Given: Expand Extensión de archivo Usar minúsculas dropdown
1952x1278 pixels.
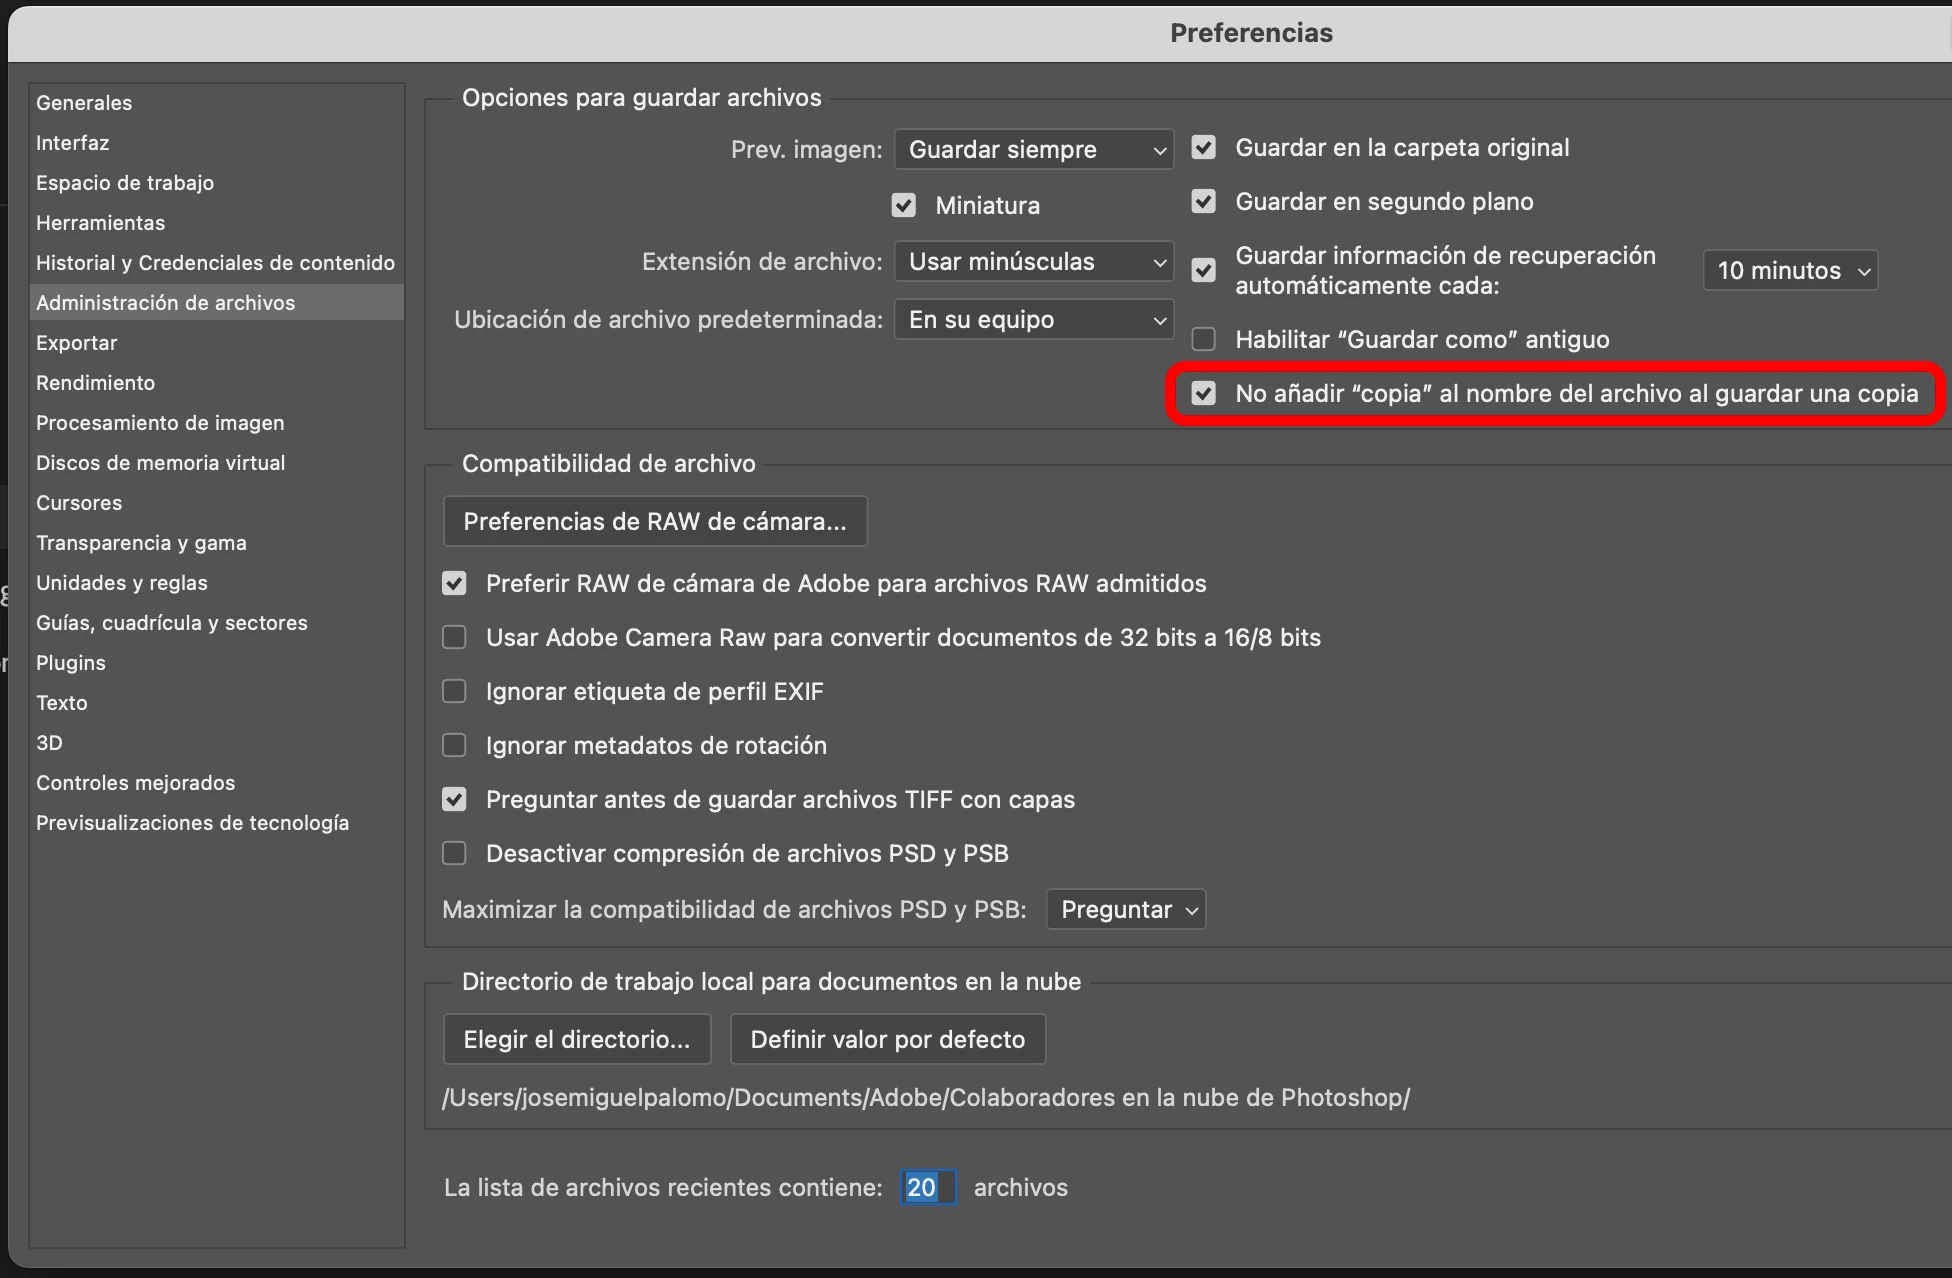Looking at the screenshot, I should pos(1033,262).
